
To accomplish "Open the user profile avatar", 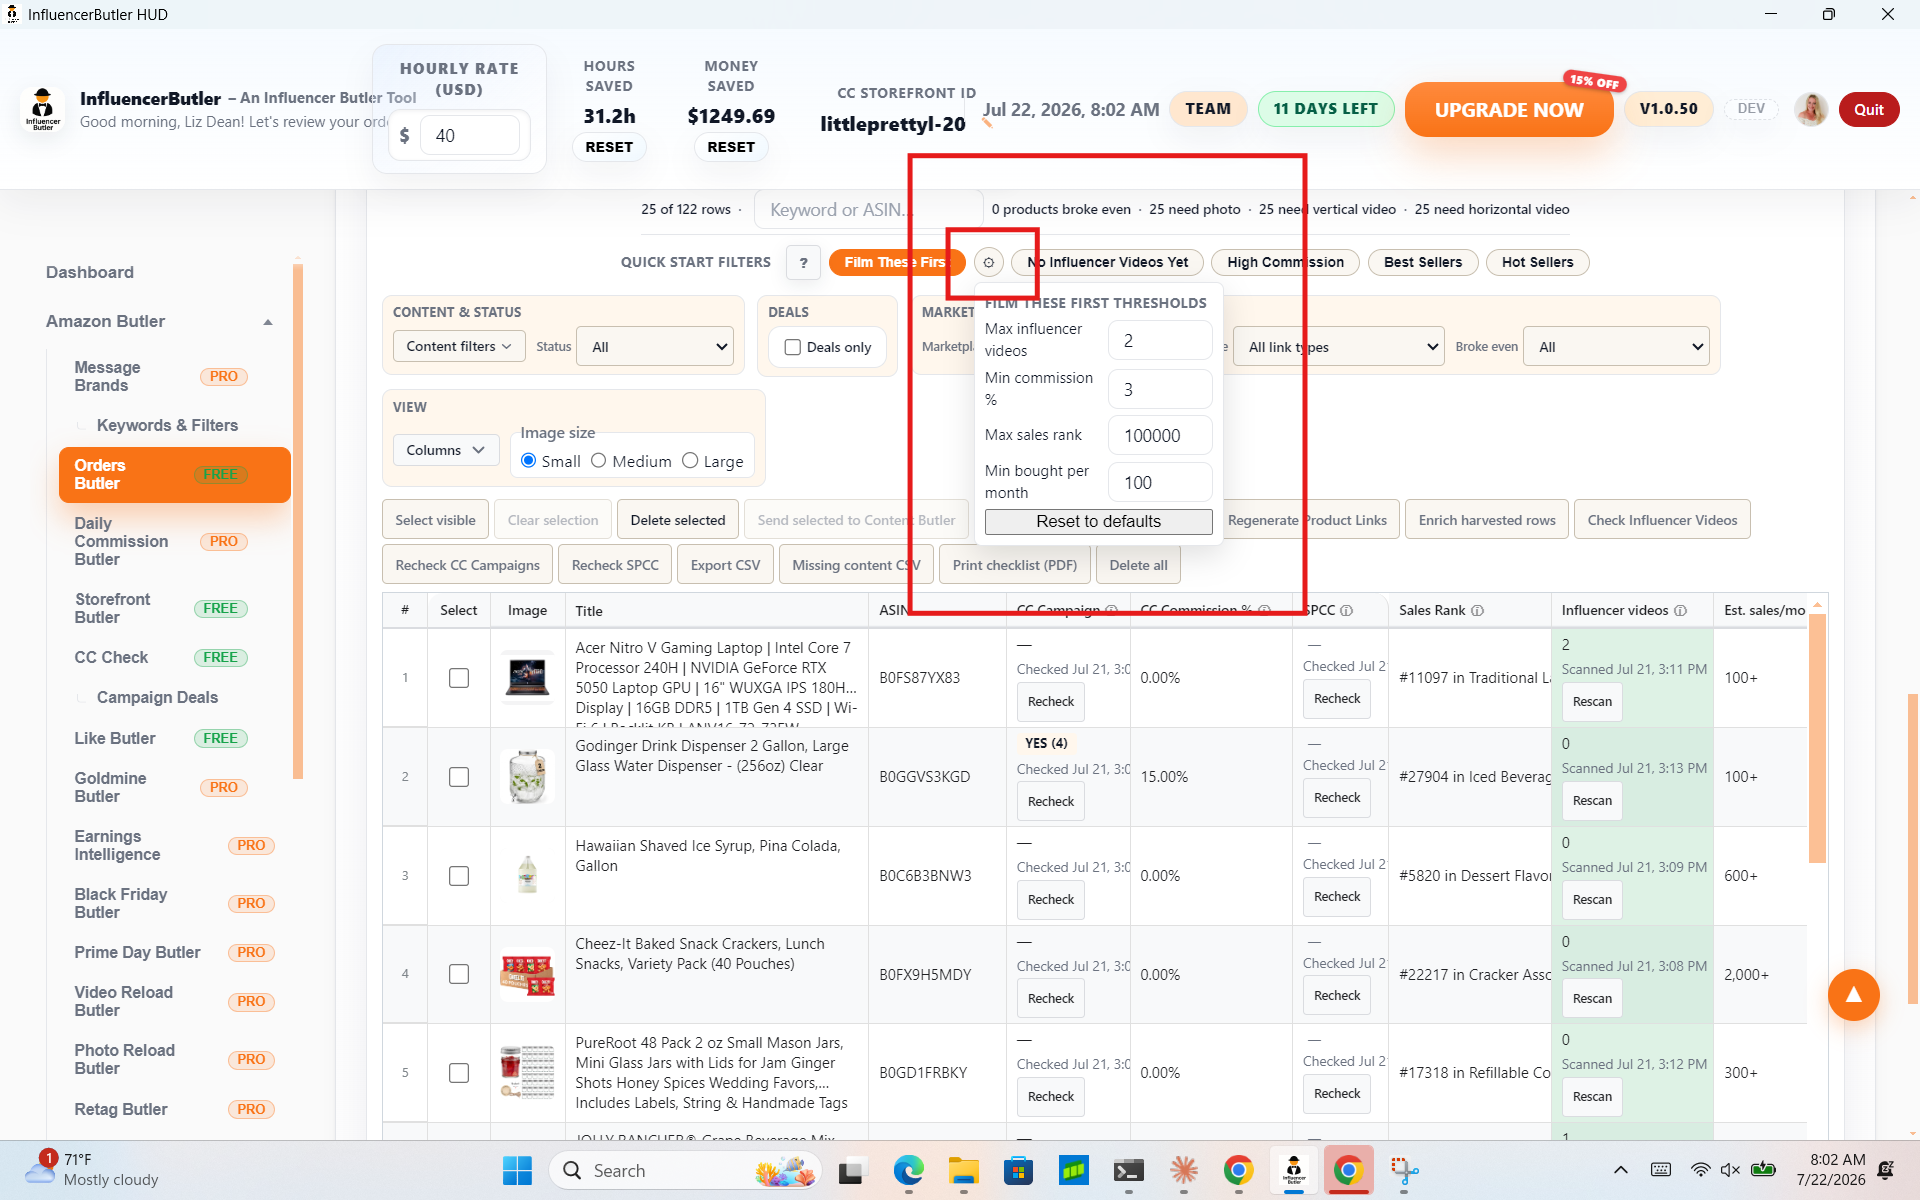I will [1811, 109].
